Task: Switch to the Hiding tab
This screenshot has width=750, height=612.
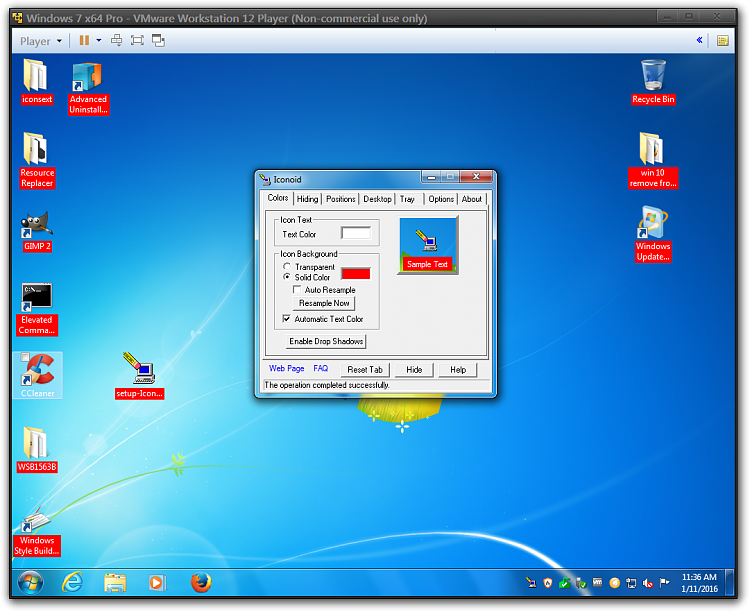Action: point(307,199)
